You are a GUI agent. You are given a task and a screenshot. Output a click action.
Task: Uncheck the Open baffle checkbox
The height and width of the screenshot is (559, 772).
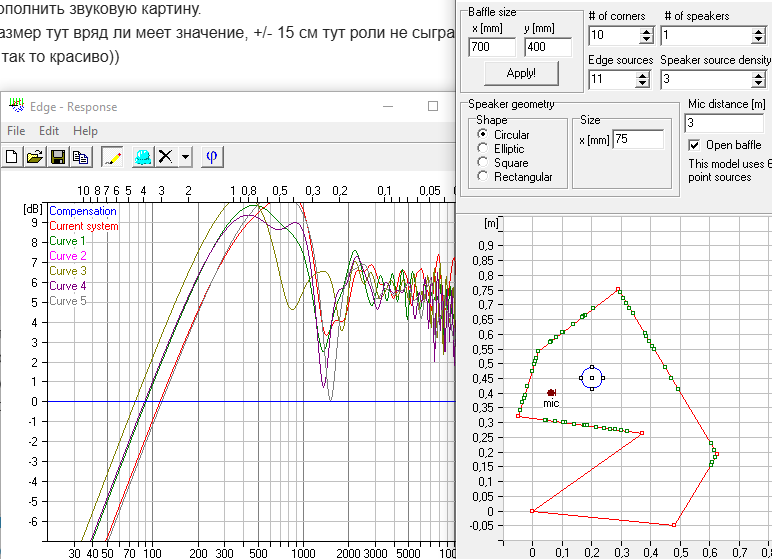(x=694, y=145)
